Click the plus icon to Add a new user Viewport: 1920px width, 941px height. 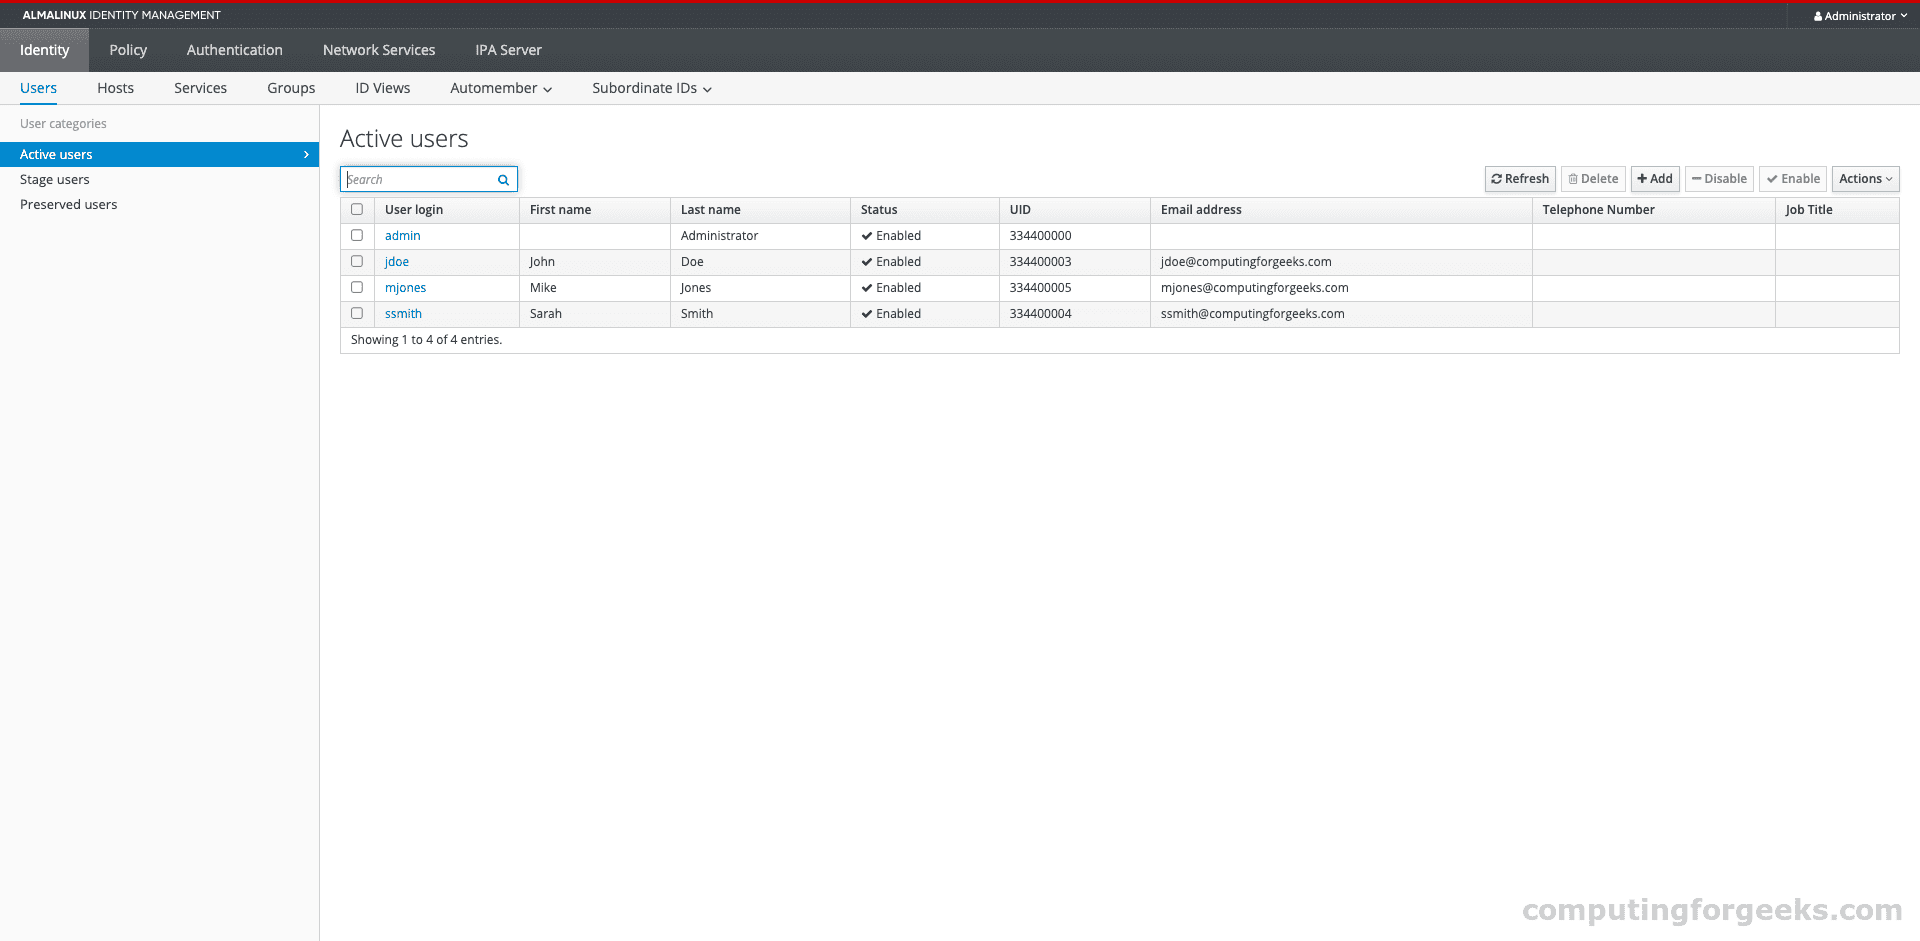(1644, 178)
